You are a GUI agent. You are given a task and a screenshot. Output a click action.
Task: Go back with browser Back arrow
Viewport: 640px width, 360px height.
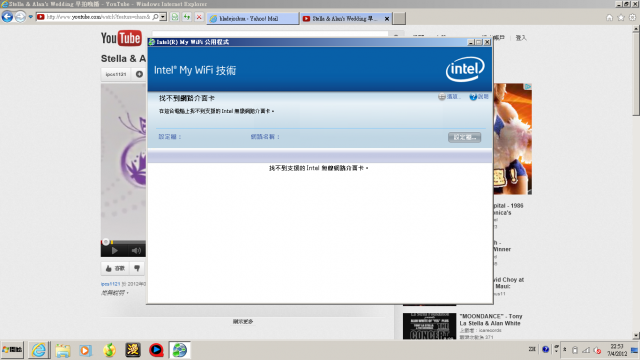[x=7, y=17]
